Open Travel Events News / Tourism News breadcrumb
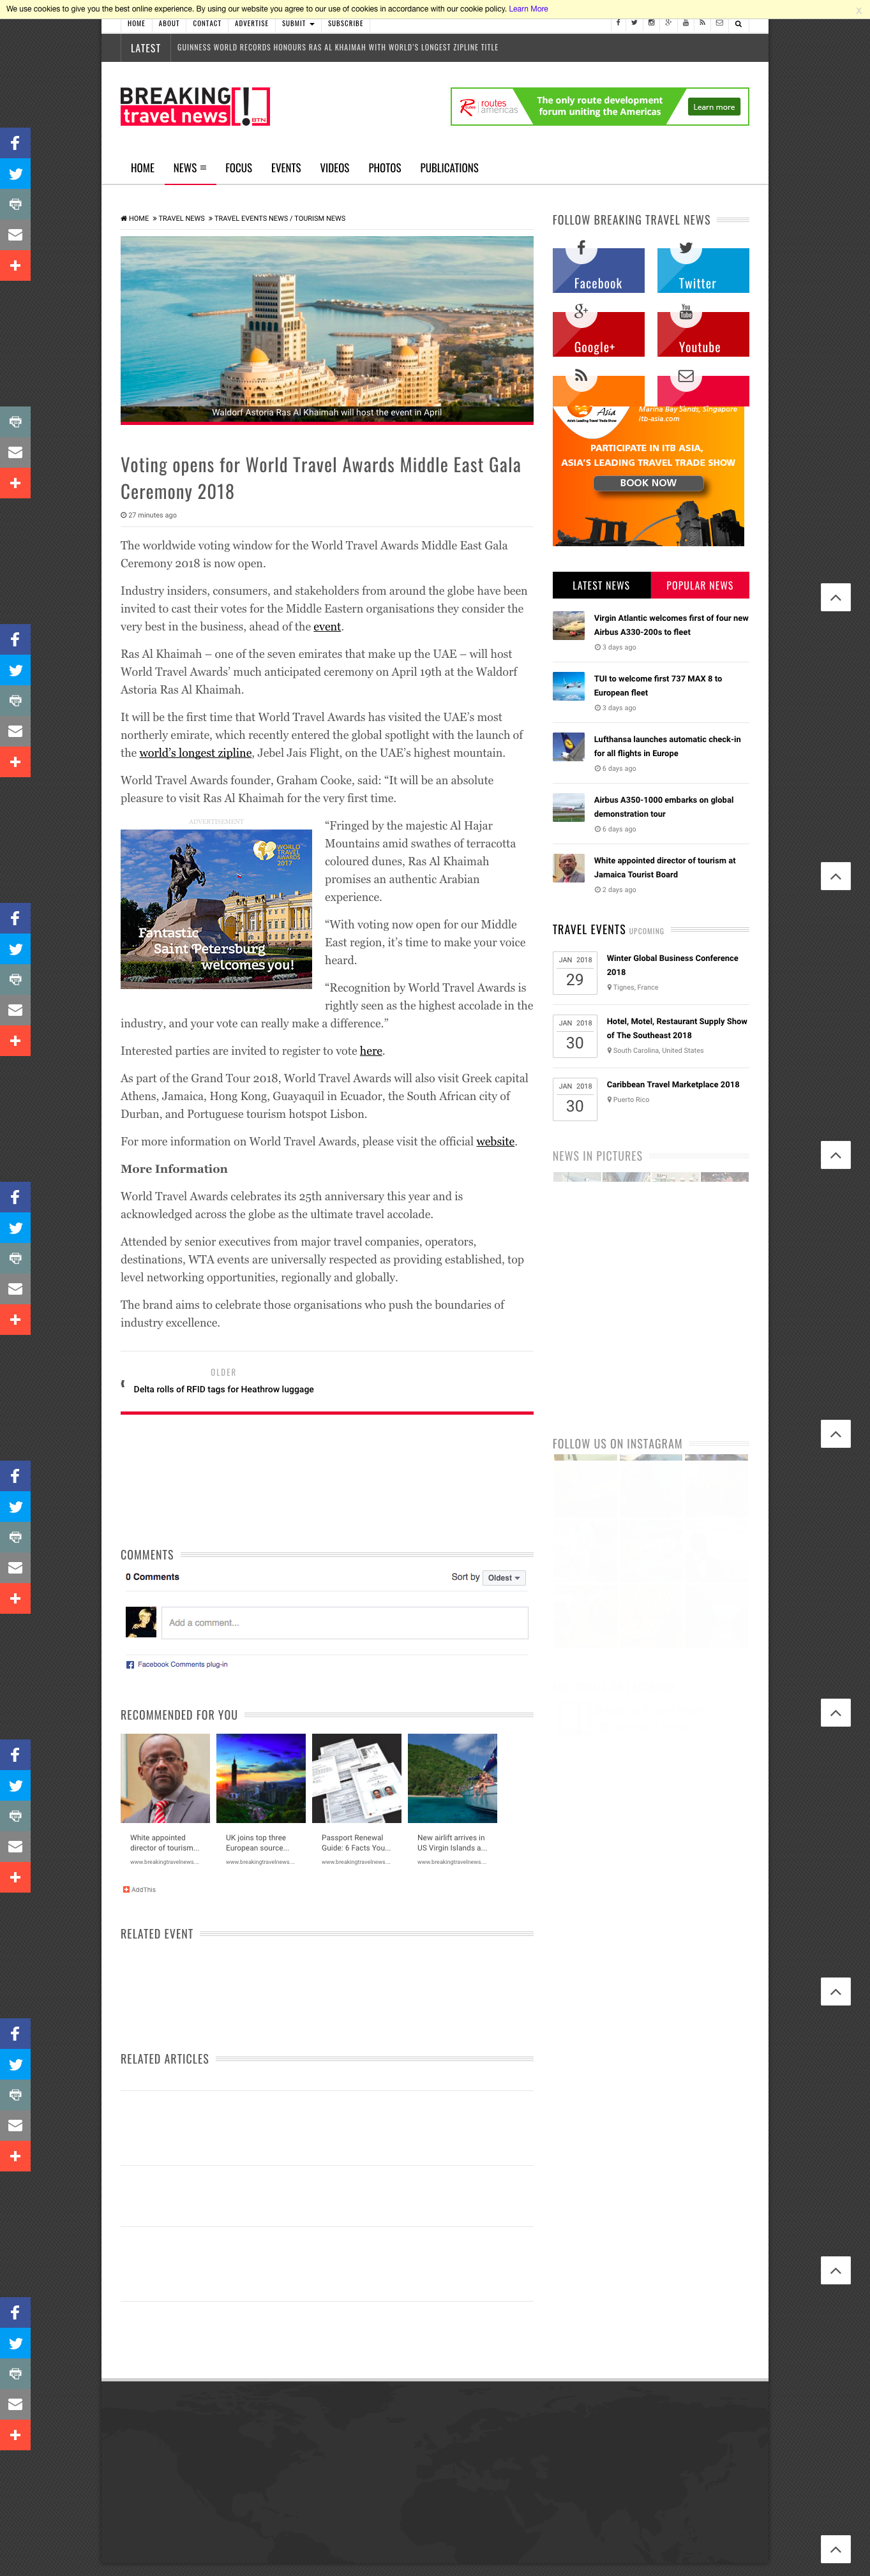870x2576 pixels. pos(280,218)
